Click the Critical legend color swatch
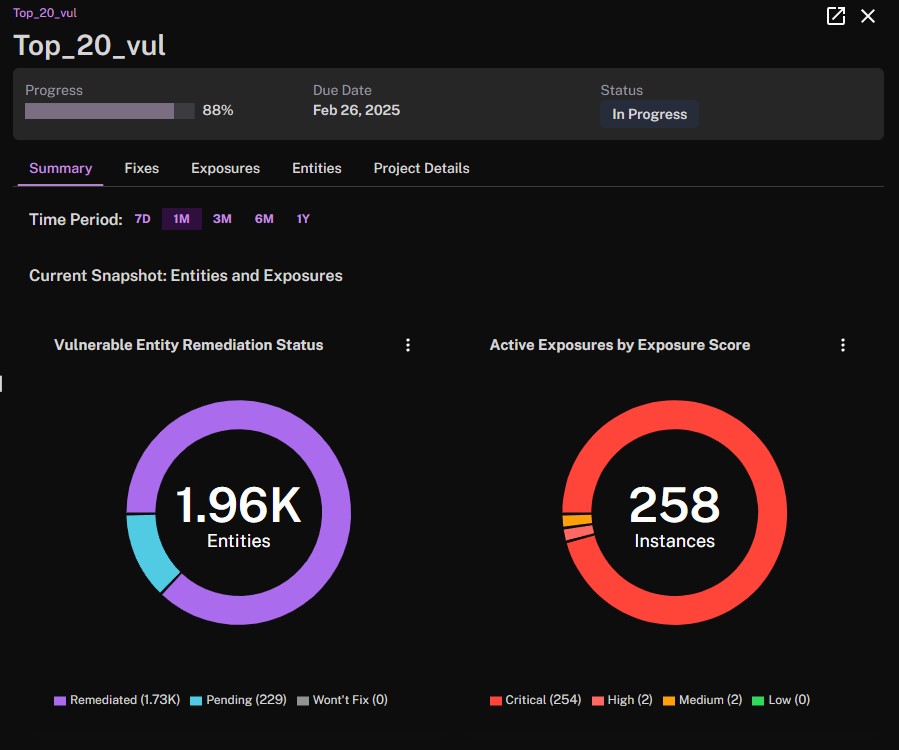Image resolution: width=899 pixels, height=750 pixels. point(496,700)
